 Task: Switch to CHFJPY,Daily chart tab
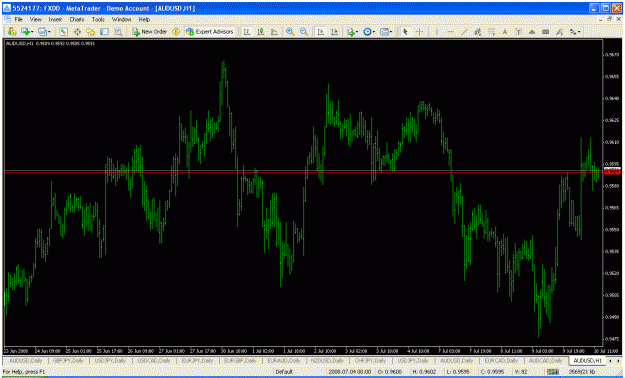(369, 360)
